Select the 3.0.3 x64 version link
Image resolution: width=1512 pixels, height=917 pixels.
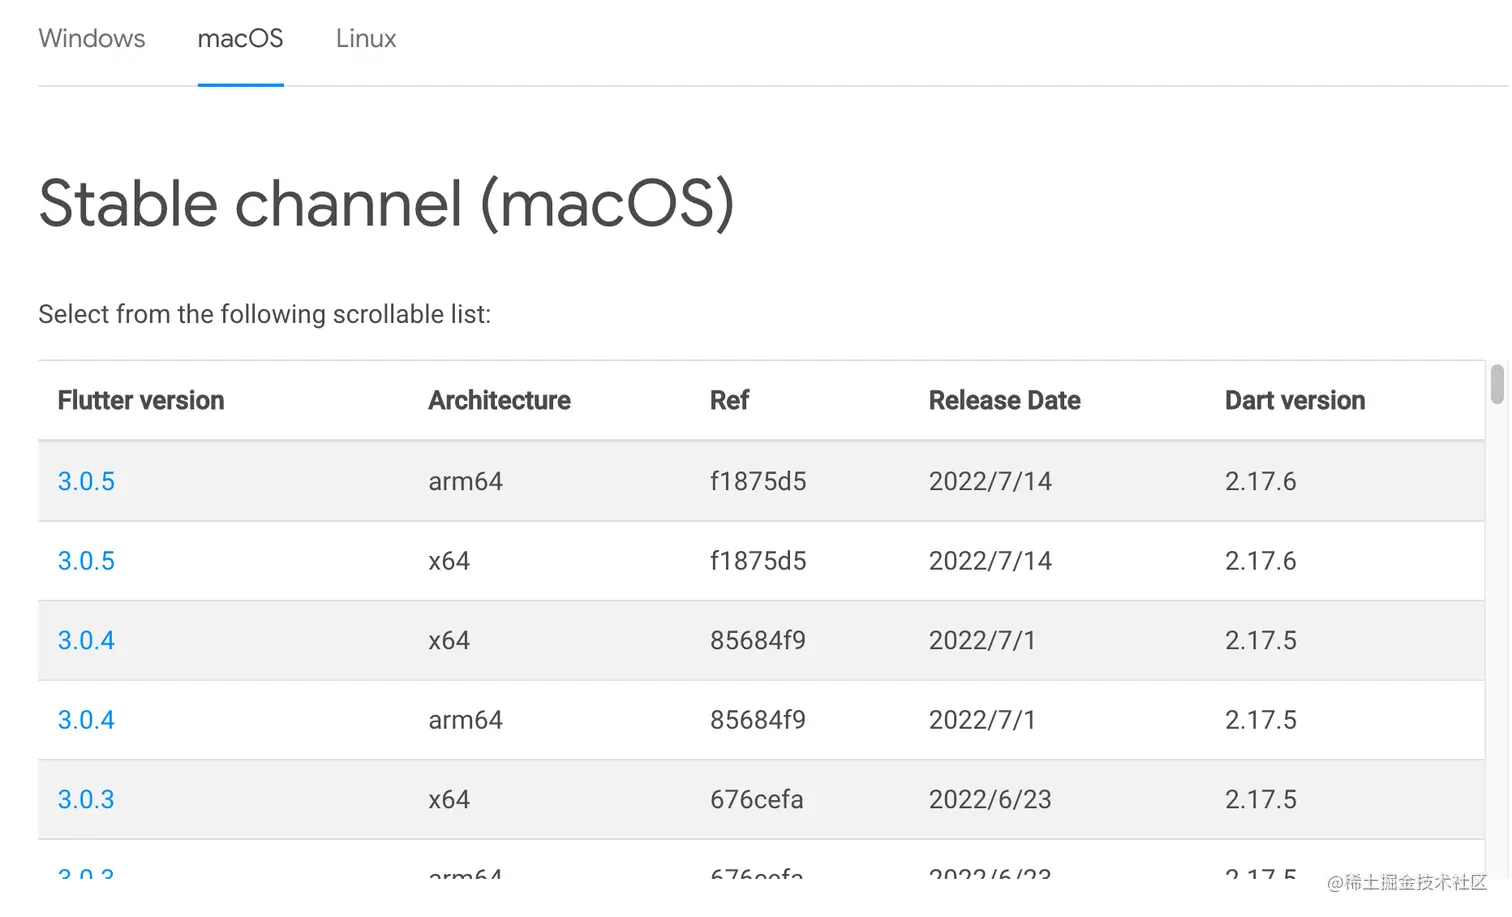[86, 799]
